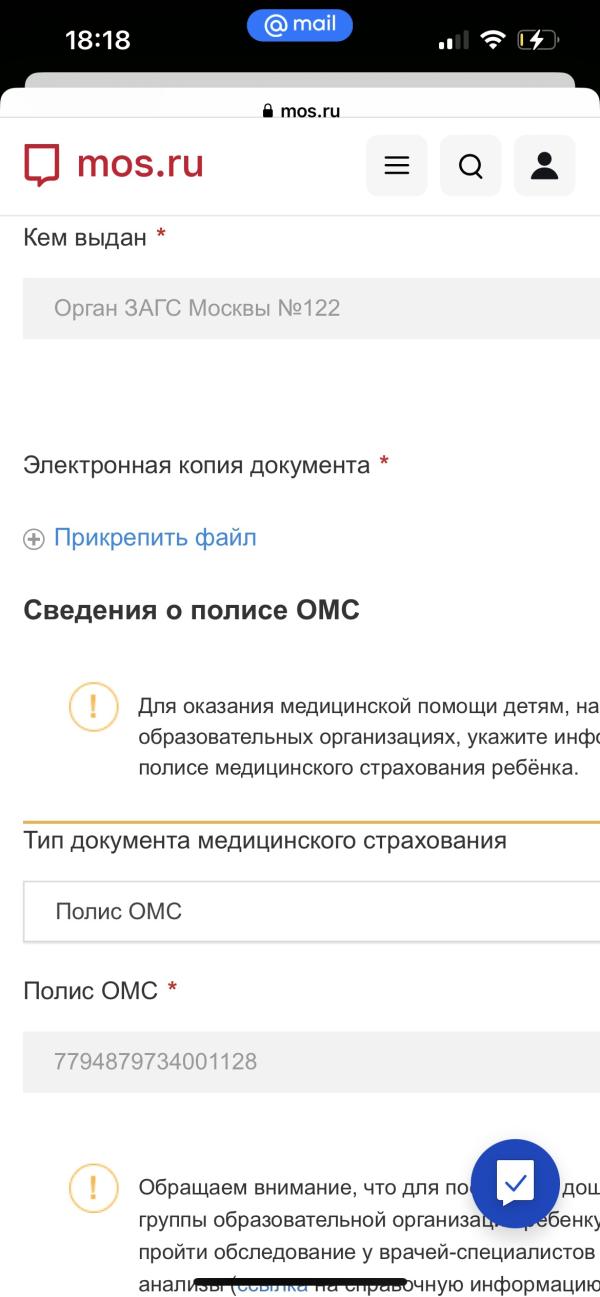Open the user profile icon

[545, 165]
